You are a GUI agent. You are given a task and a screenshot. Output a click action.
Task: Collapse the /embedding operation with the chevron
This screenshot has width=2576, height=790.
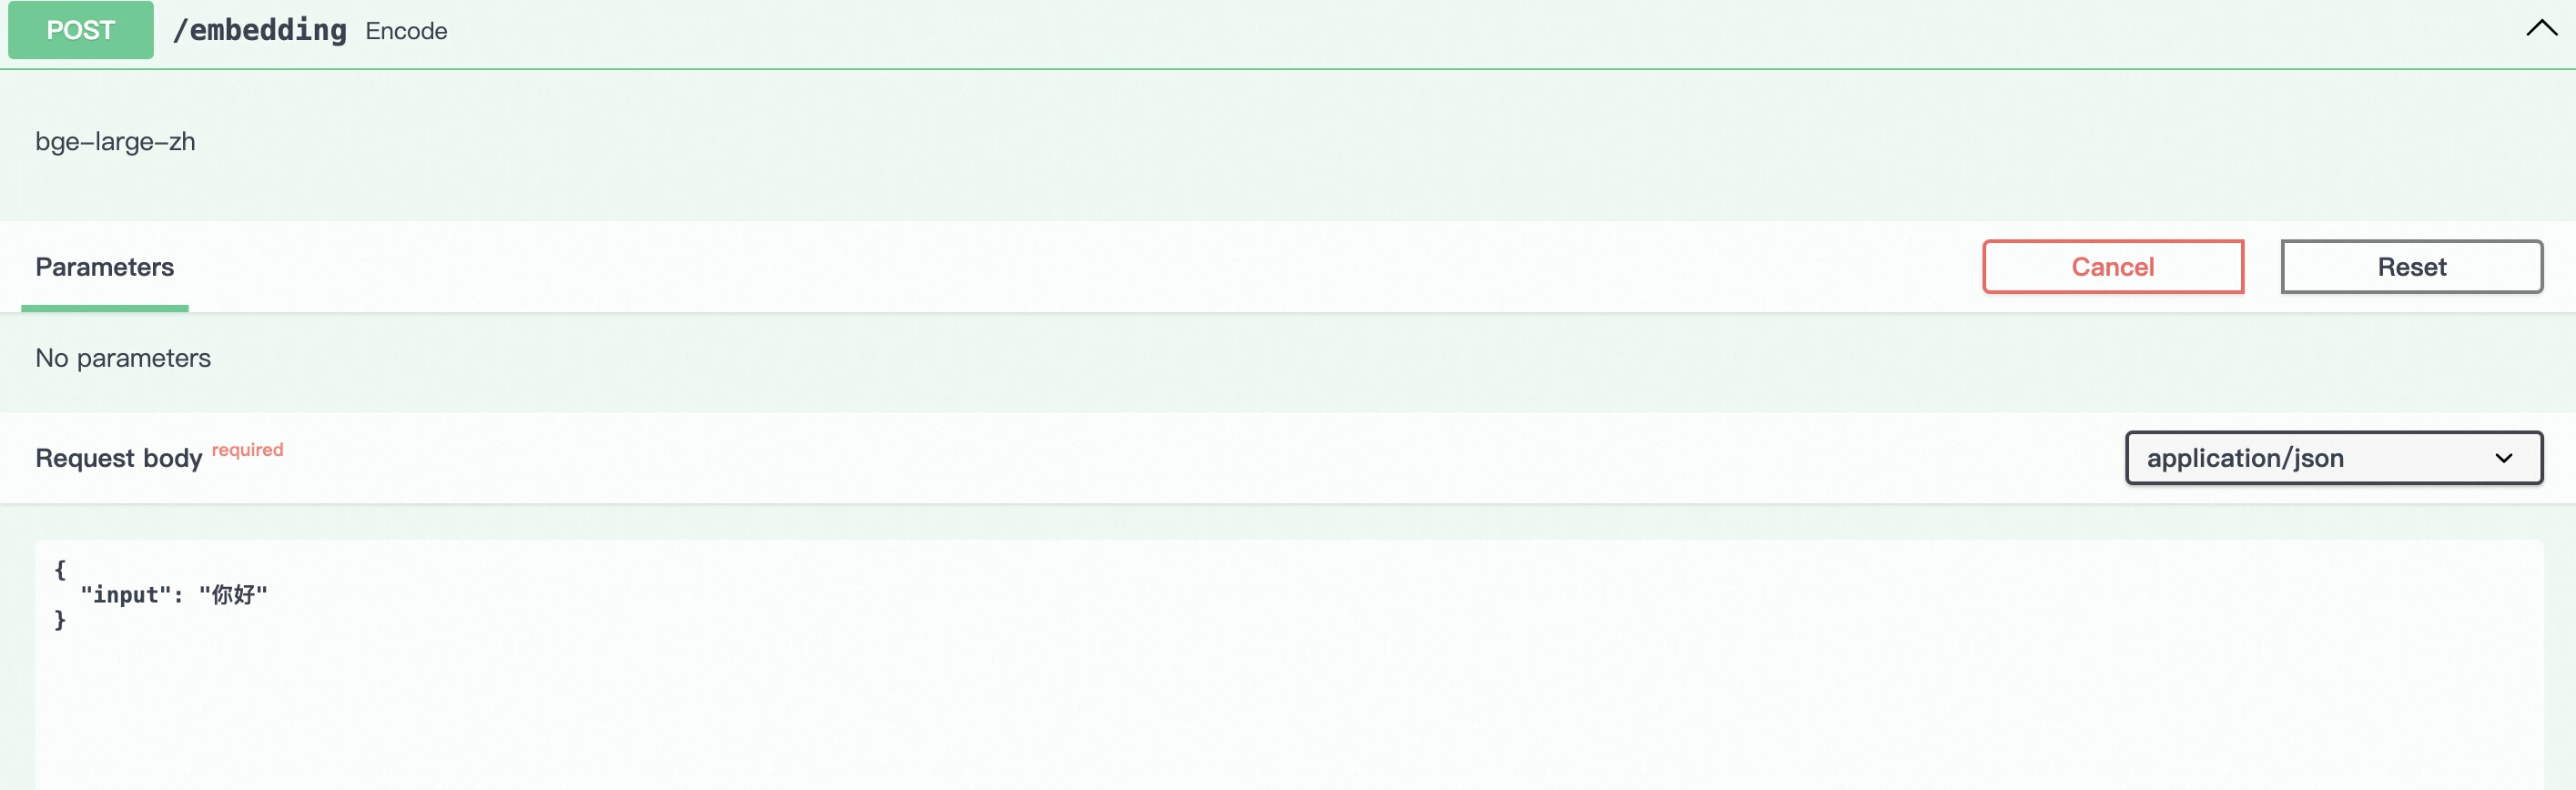click(x=2541, y=29)
